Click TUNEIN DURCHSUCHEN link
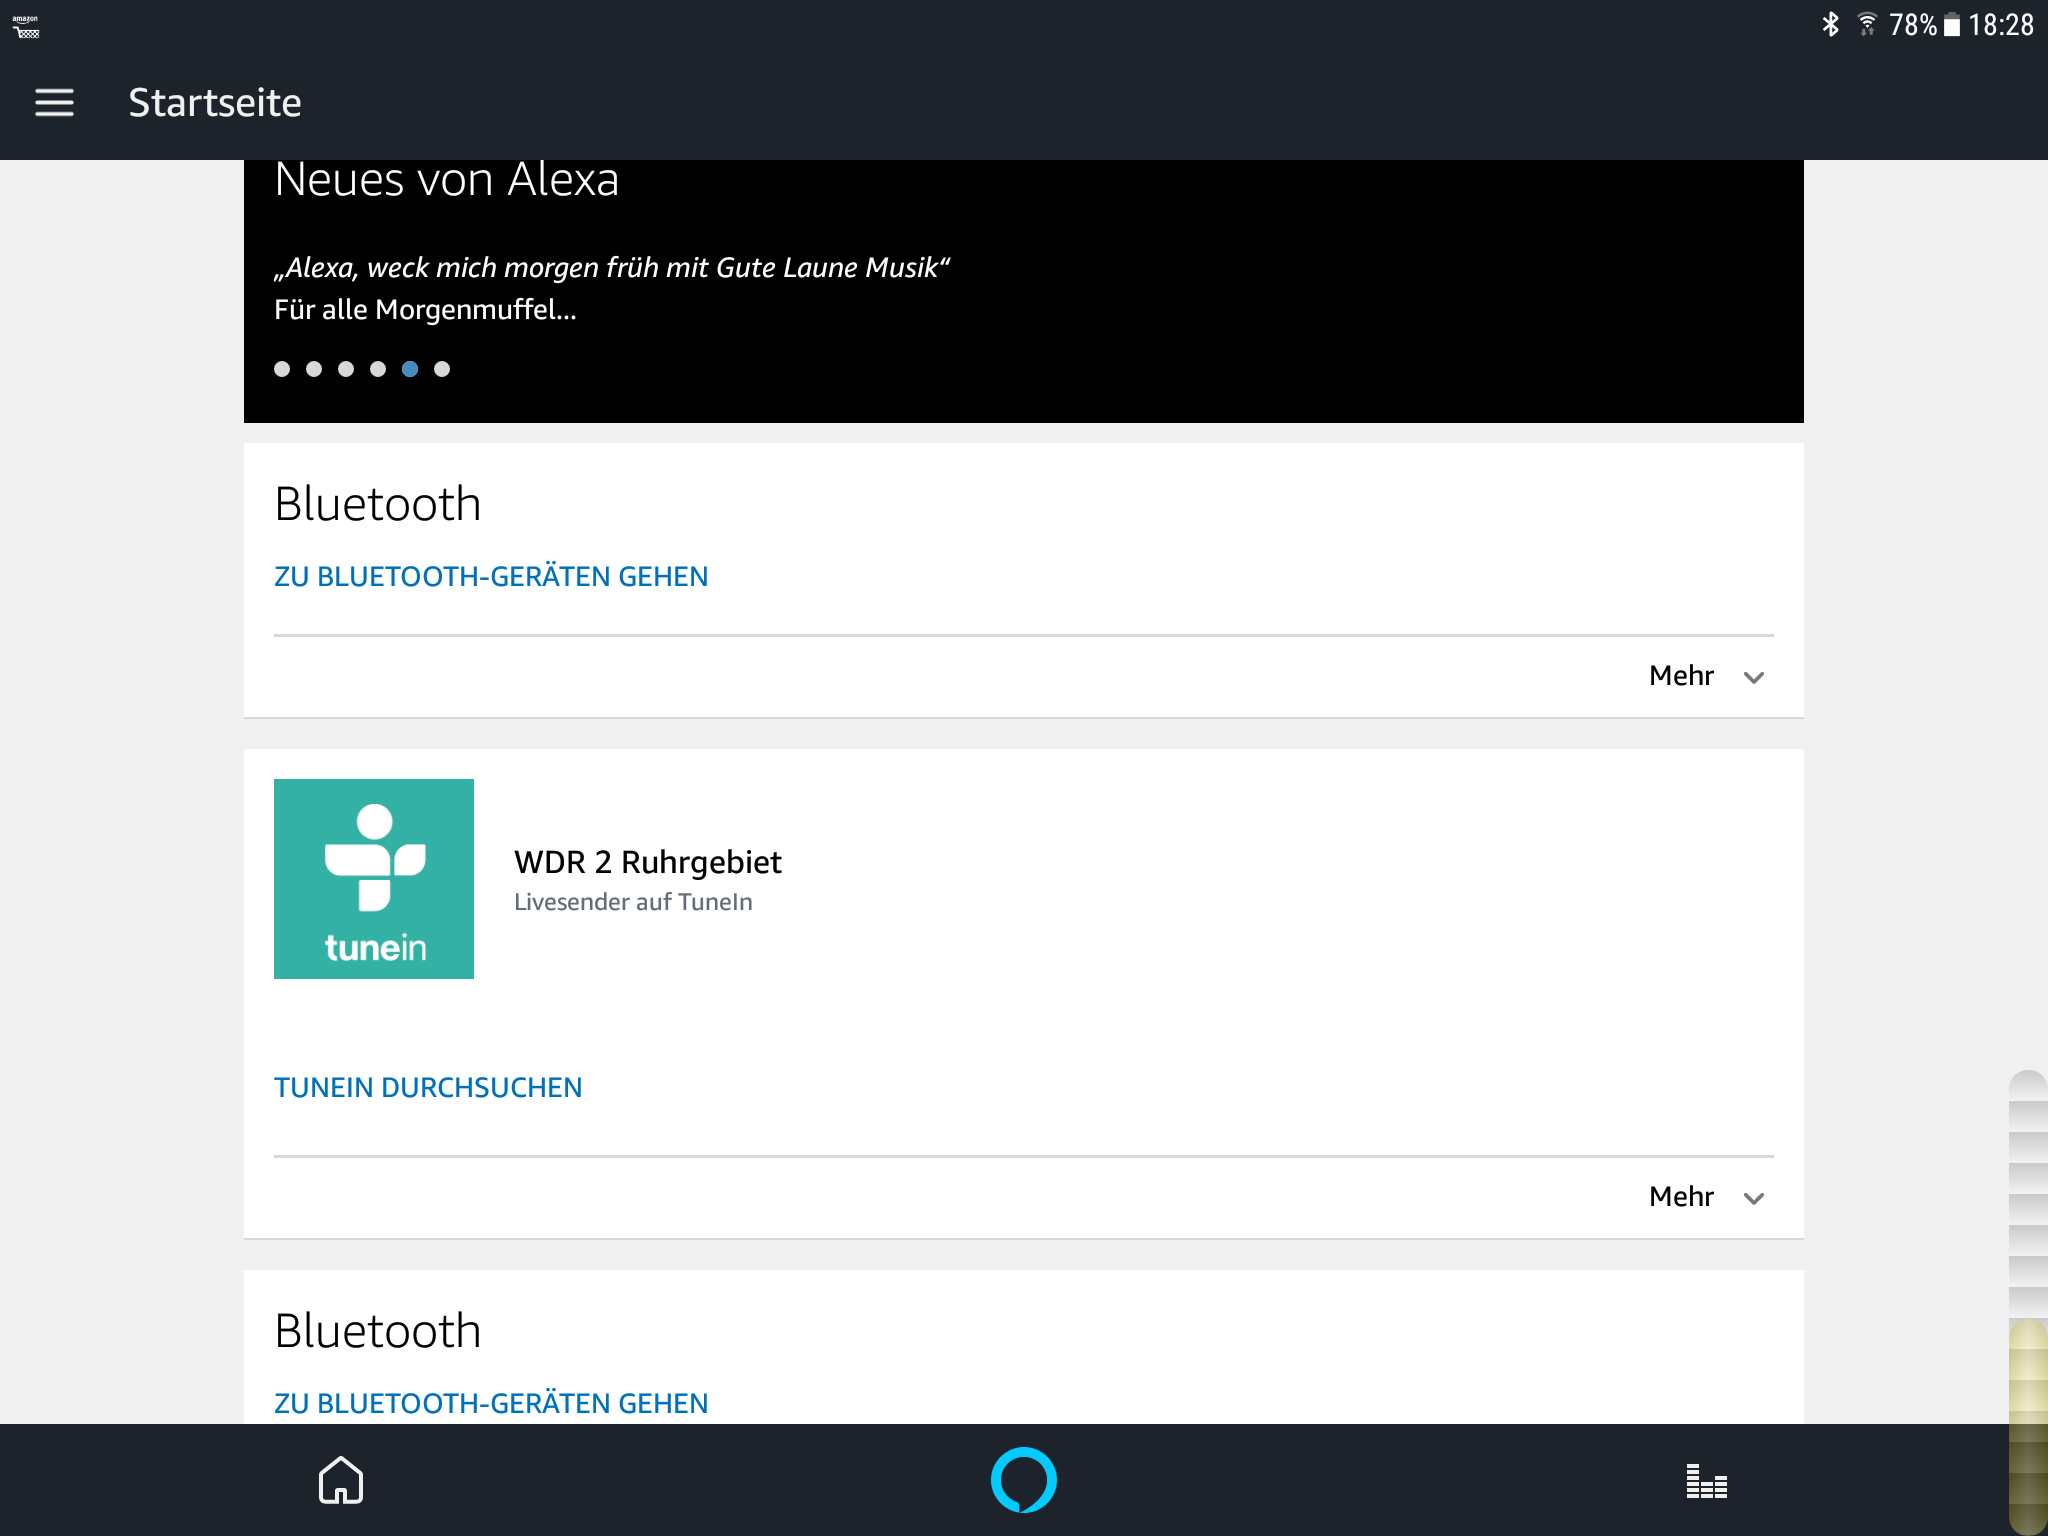Viewport: 2048px width, 1536px height. 428,1088
